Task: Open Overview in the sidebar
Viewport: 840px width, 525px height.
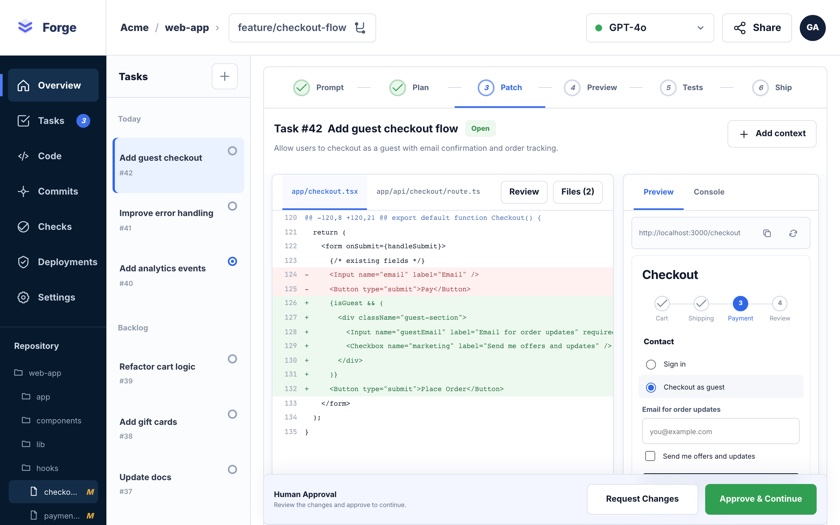Action: click(53, 85)
